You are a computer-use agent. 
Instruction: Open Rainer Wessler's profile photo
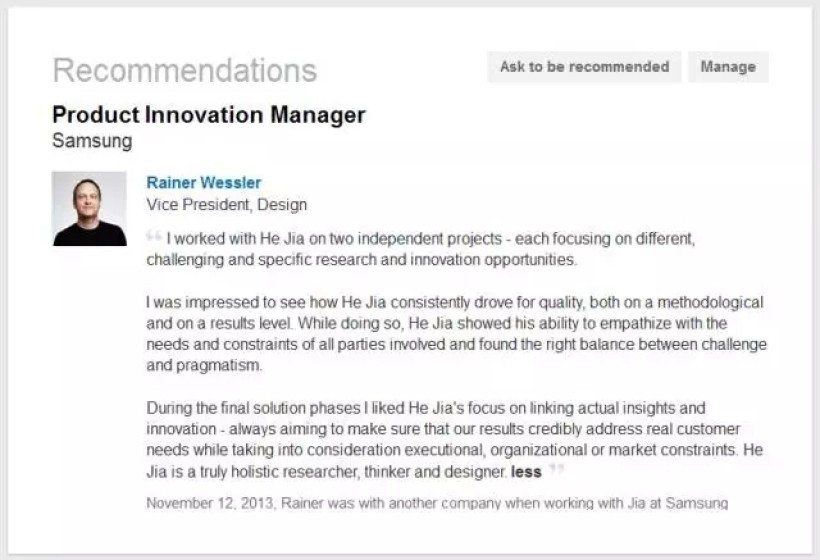point(89,209)
